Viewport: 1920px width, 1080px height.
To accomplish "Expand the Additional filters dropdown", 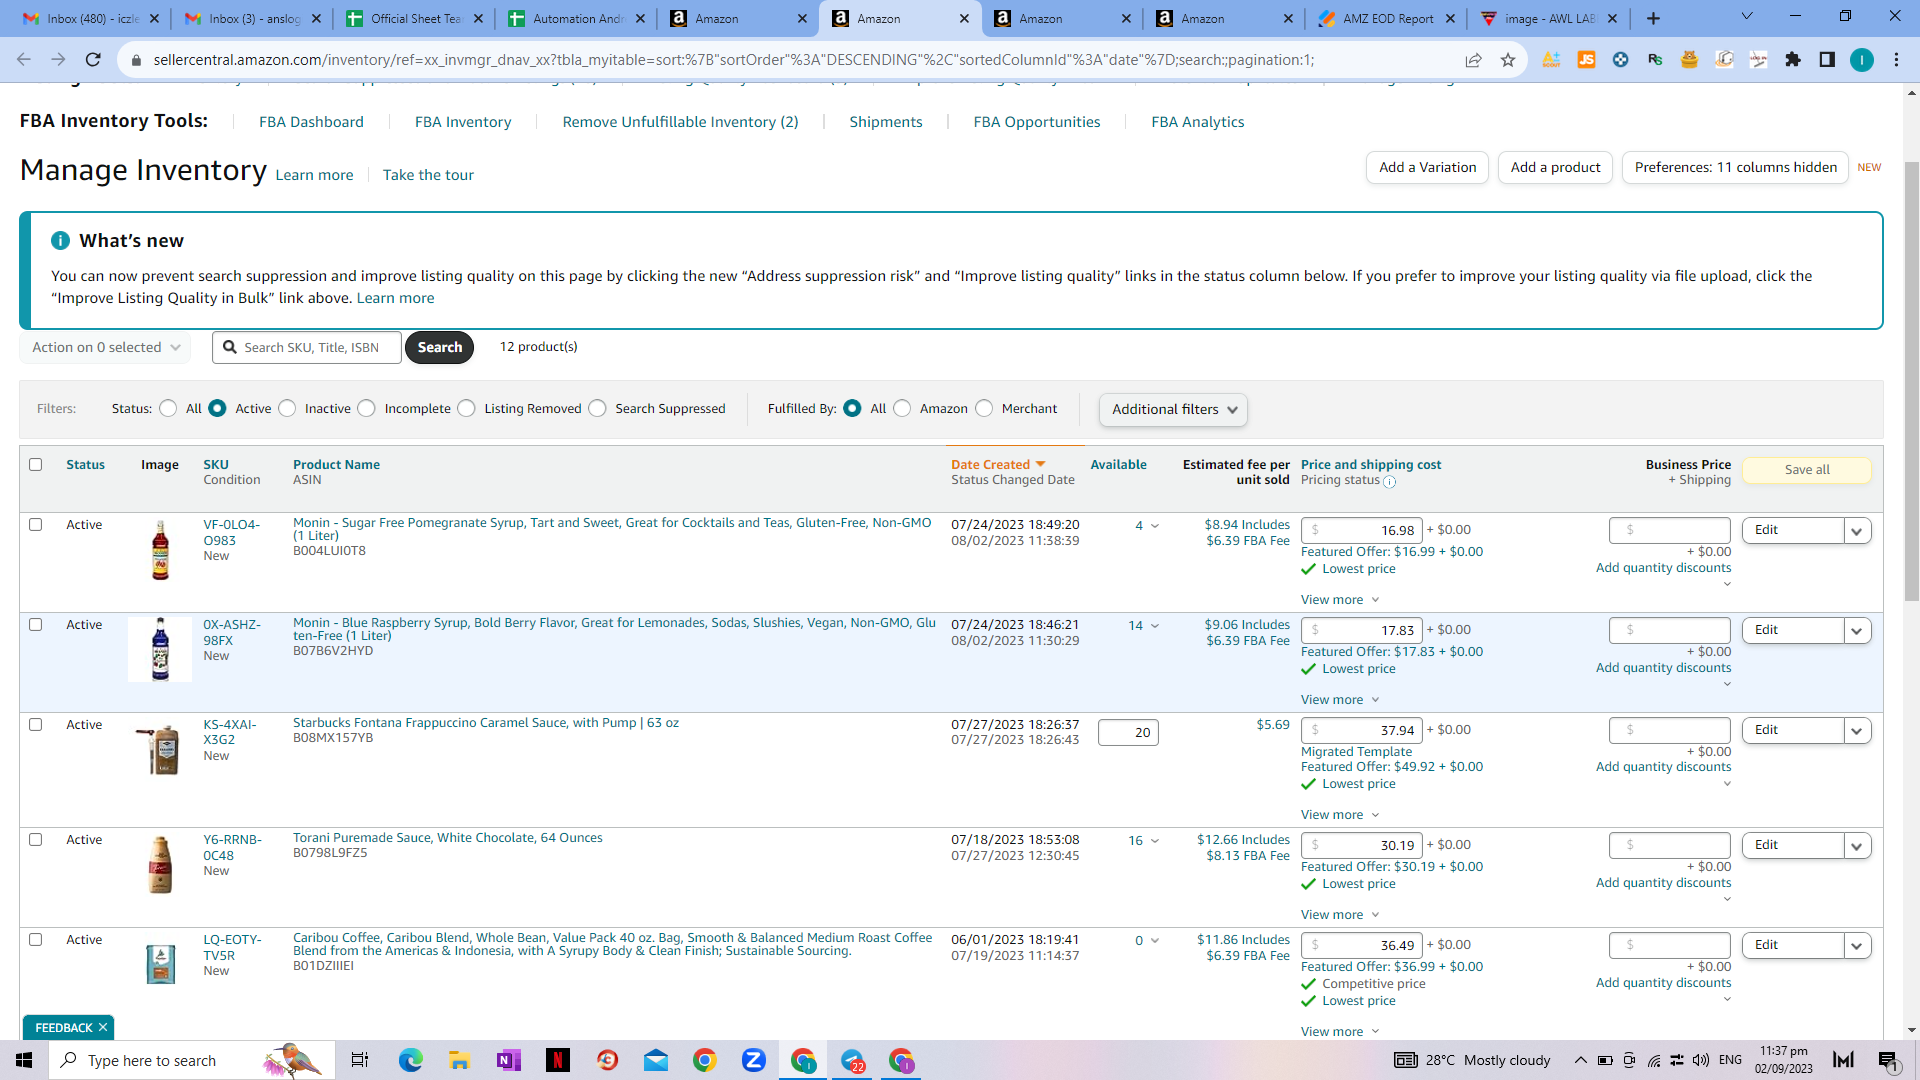I will pos(1173,410).
